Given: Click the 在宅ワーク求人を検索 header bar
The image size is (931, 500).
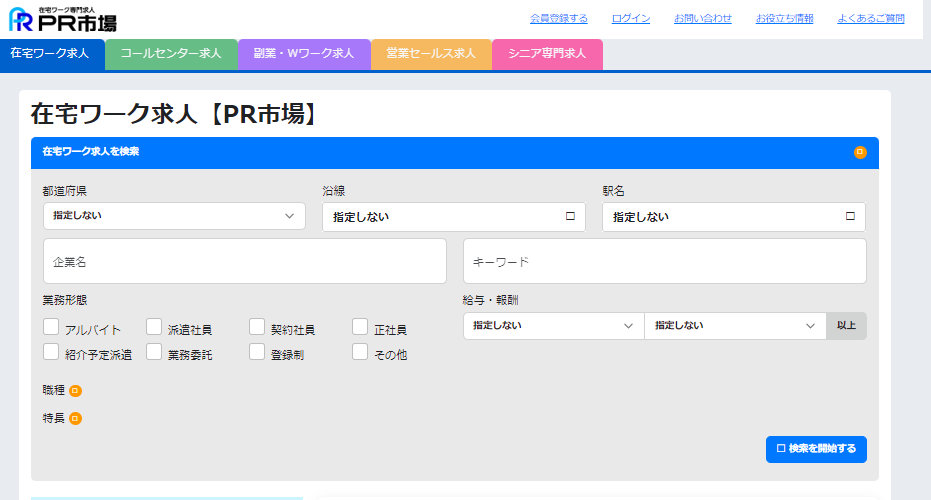Looking at the screenshot, I should tap(455, 153).
